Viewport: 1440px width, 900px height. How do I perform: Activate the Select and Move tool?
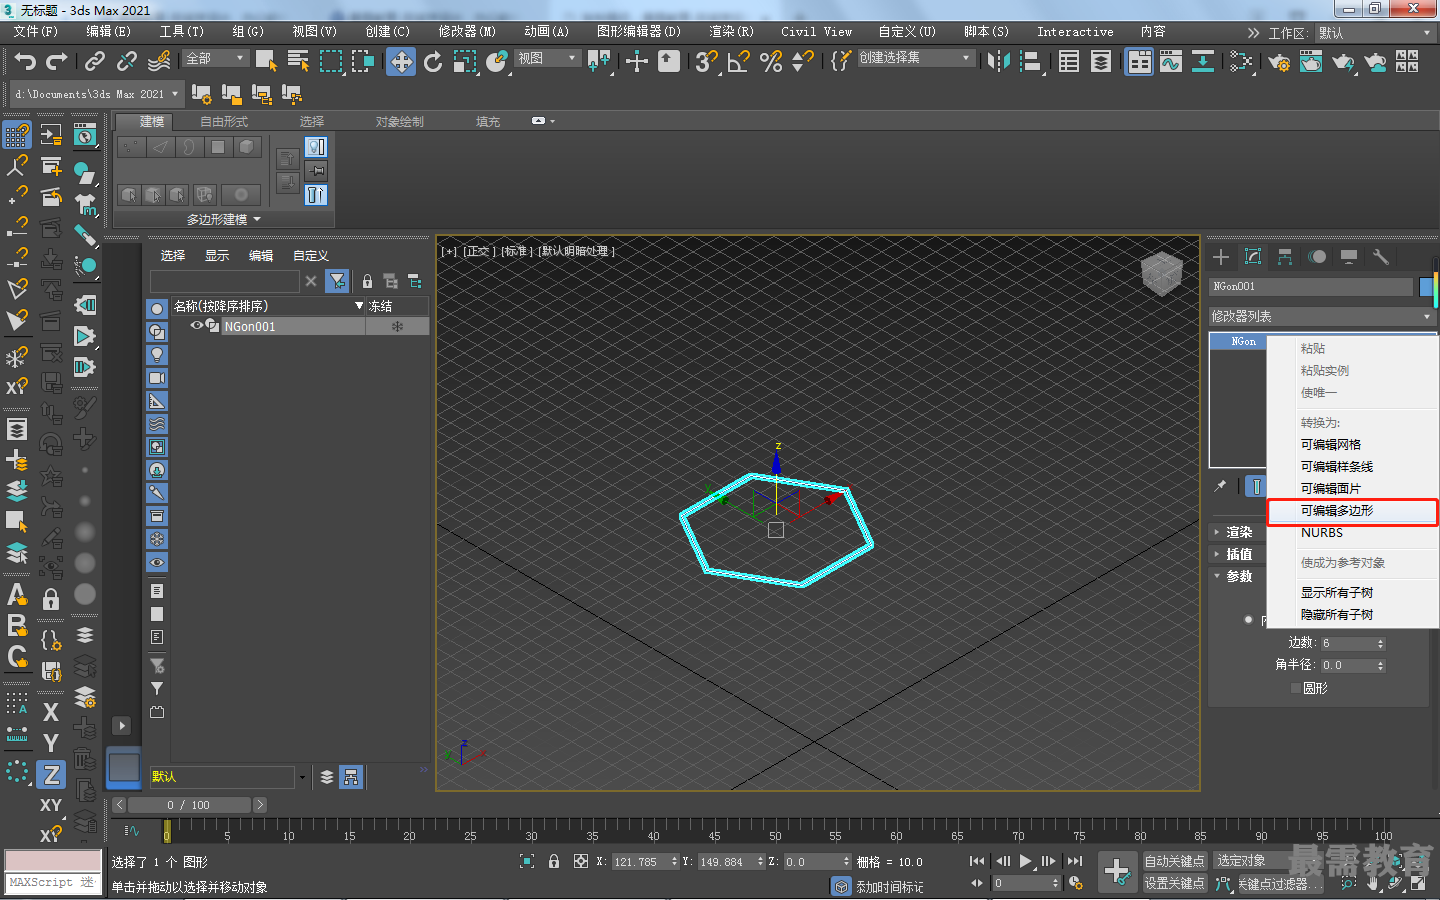point(401,62)
